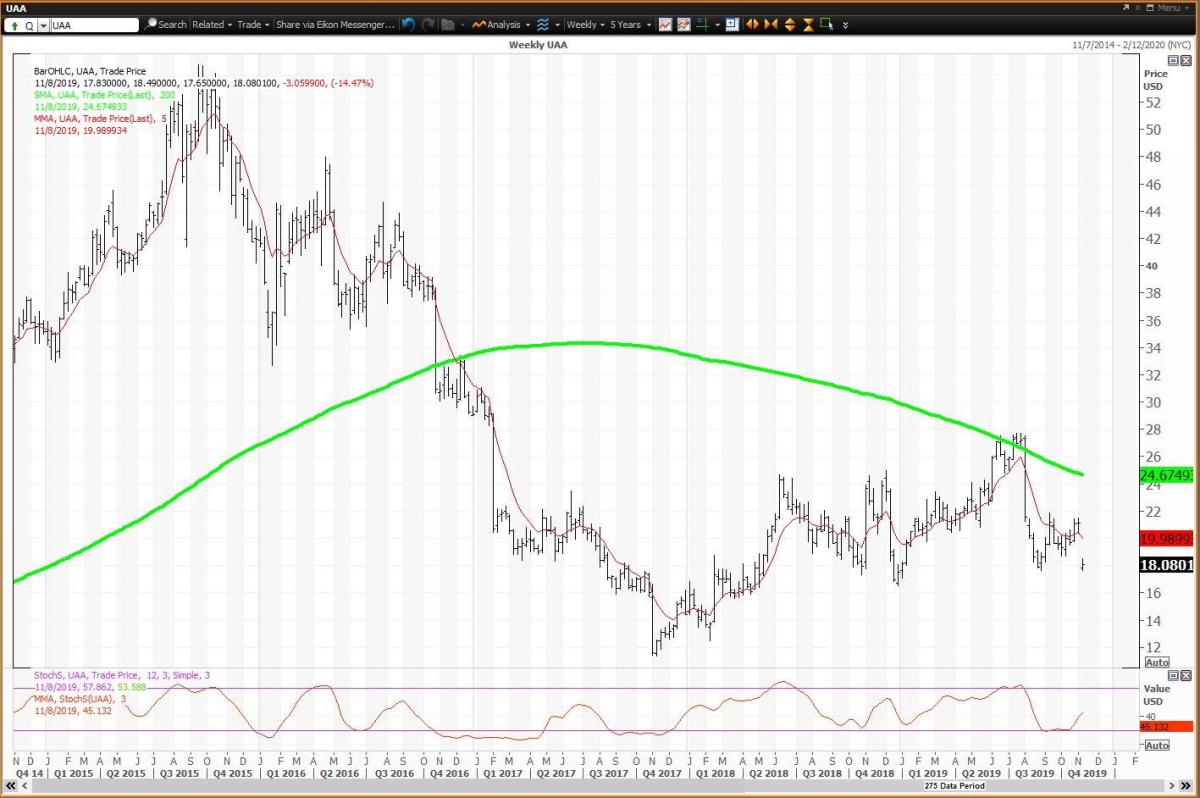Expand the 5 Years range dropdown
This screenshot has width=1200, height=798.
628,24
